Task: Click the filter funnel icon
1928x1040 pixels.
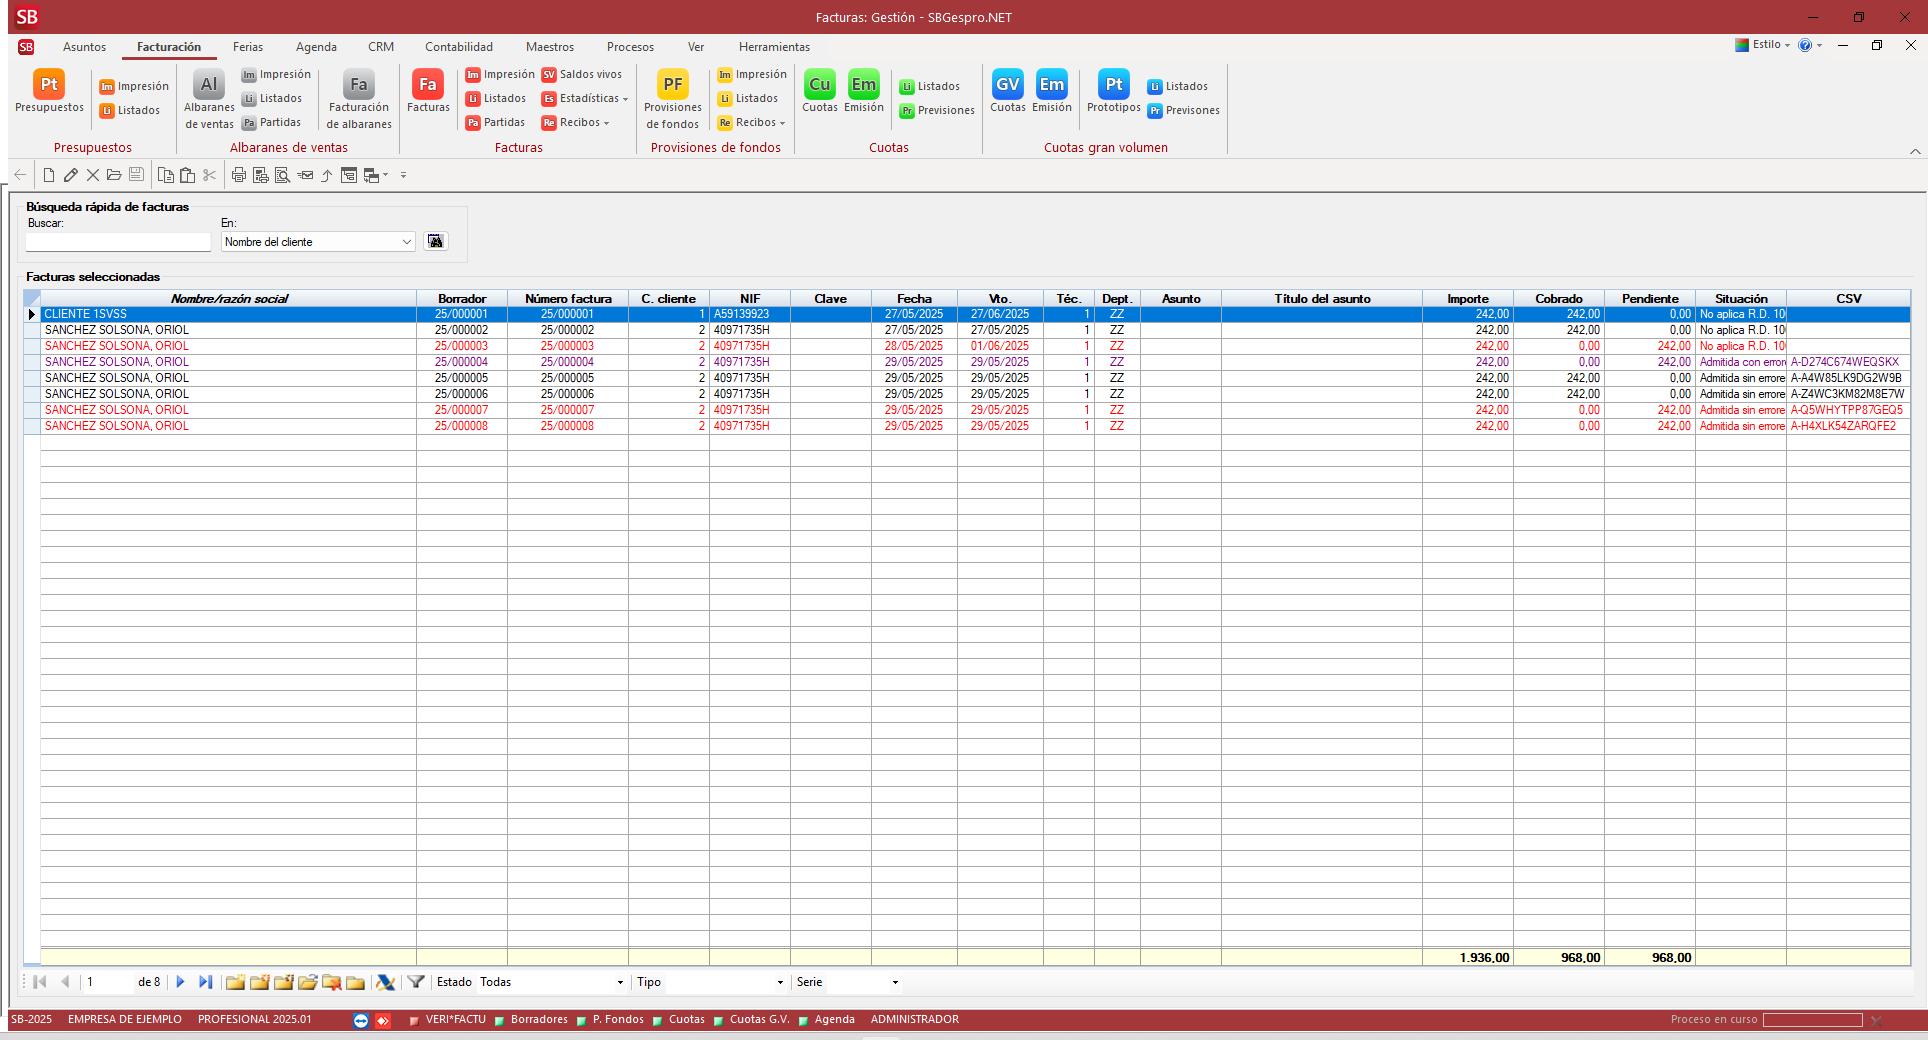Action: (x=416, y=982)
